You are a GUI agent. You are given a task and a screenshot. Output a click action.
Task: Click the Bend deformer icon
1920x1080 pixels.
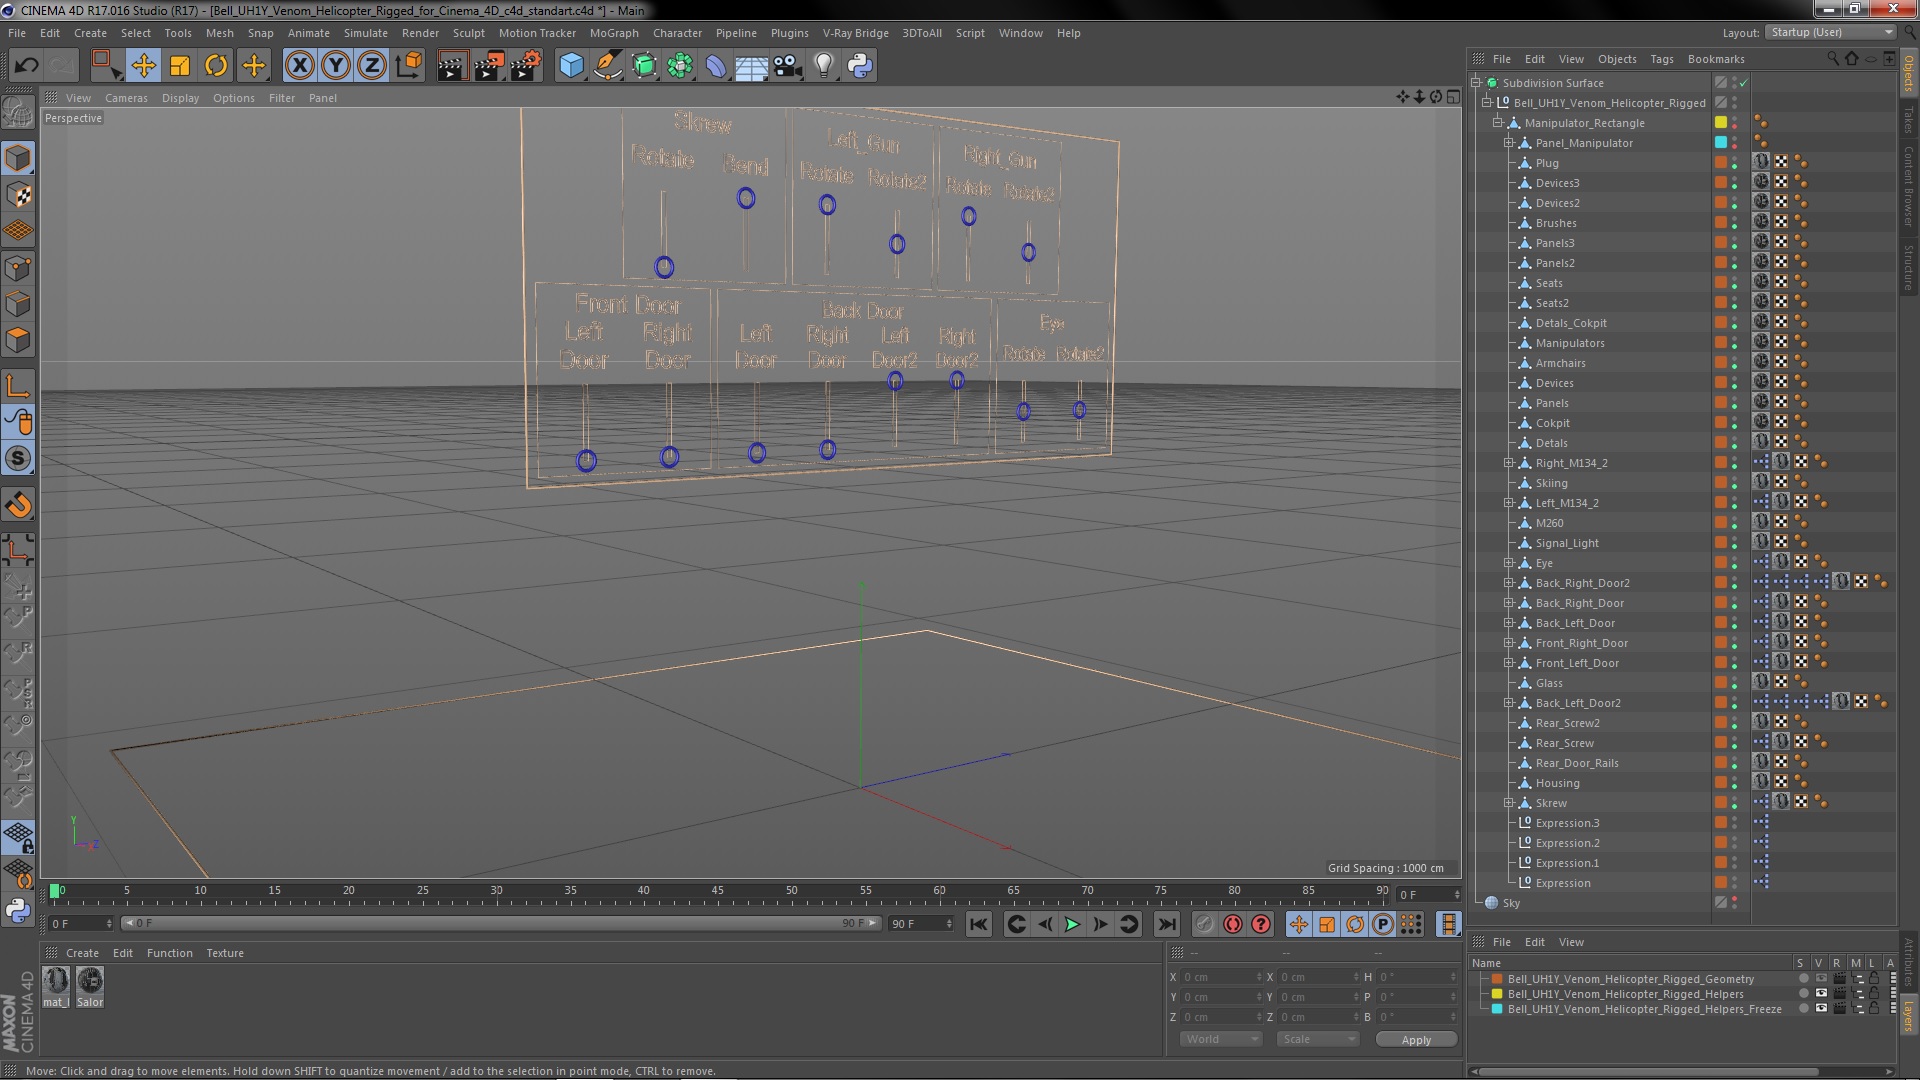(x=716, y=66)
